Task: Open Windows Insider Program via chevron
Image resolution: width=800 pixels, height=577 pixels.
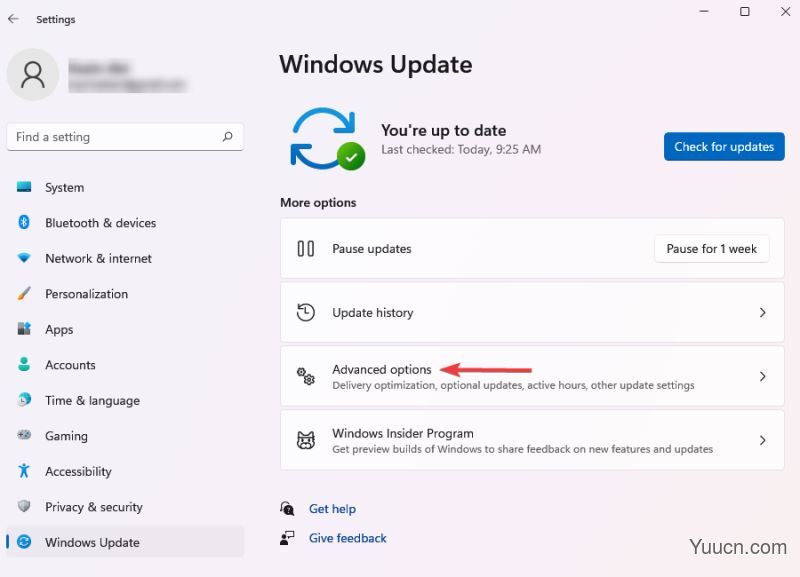Action: click(762, 440)
